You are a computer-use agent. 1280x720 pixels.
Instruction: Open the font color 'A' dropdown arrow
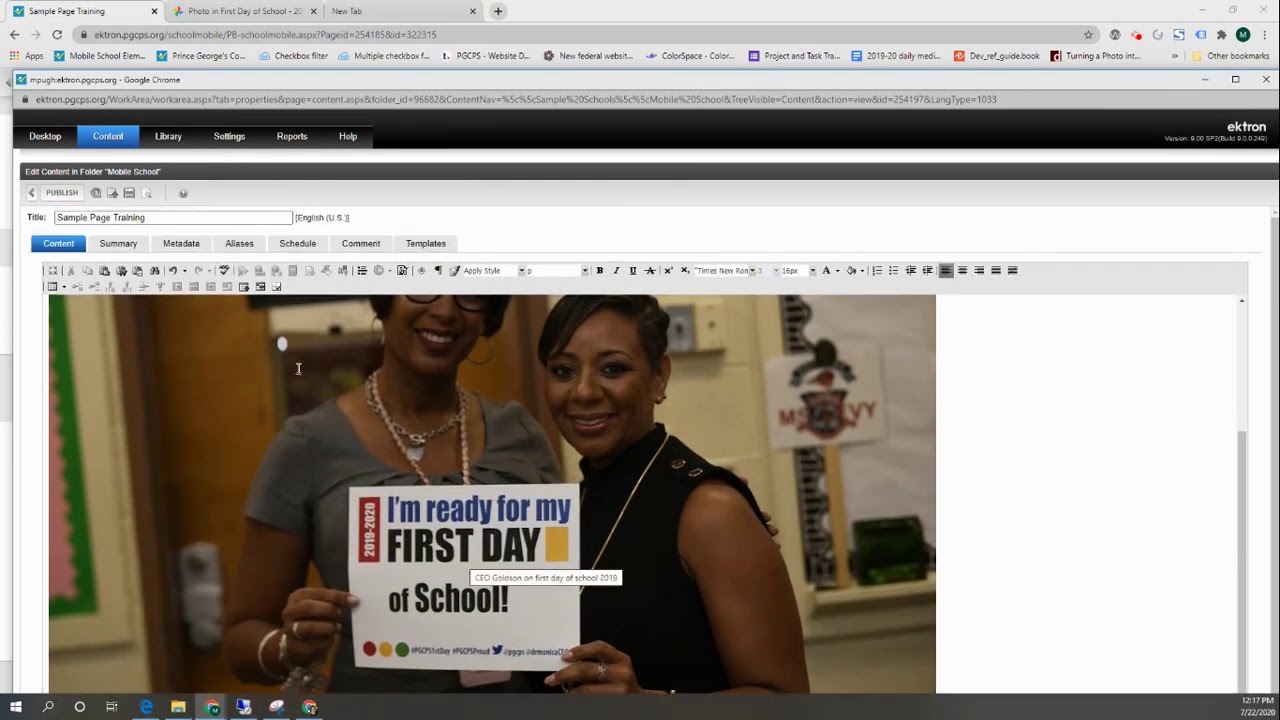838,271
